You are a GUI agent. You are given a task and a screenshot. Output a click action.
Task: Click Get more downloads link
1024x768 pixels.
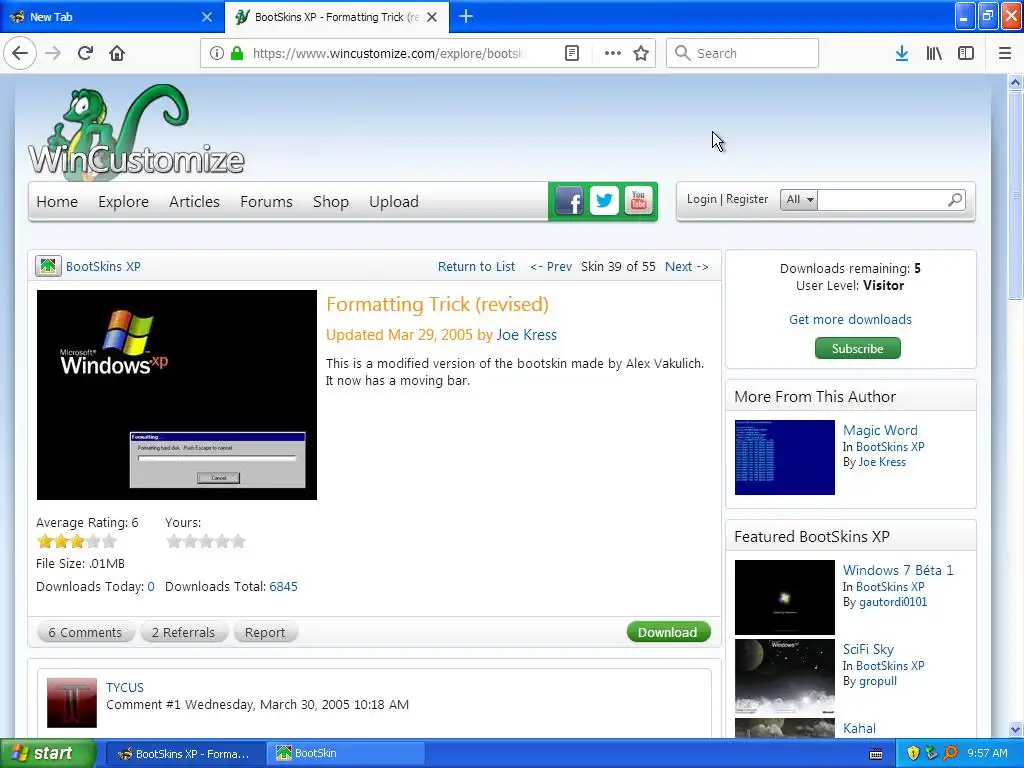(x=850, y=319)
